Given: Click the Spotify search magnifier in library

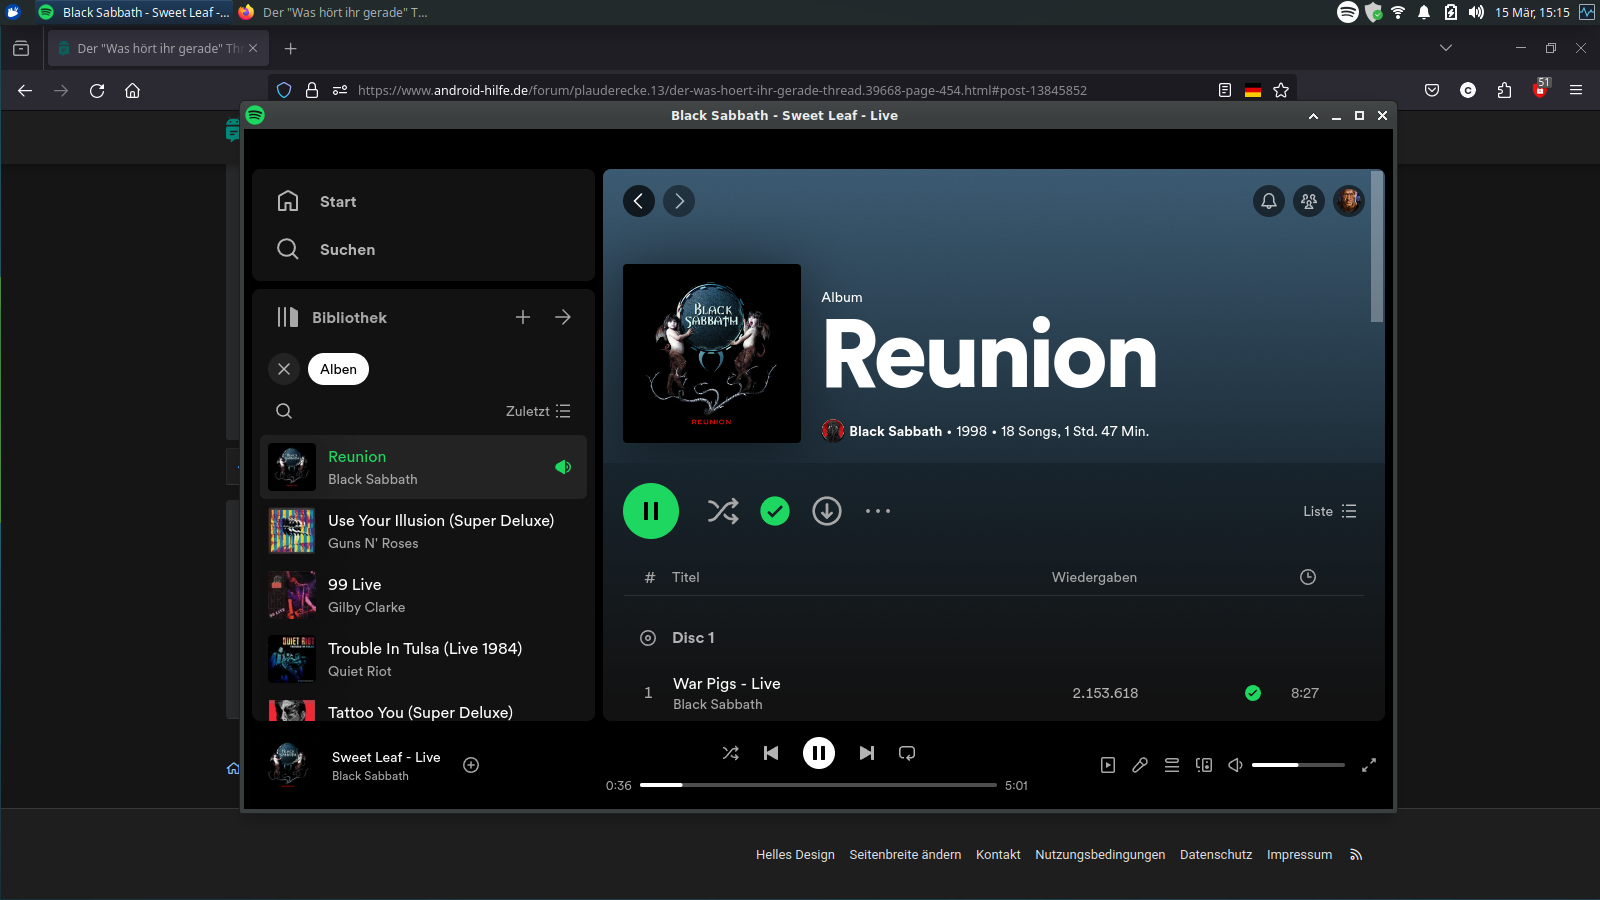Looking at the screenshot, I should tap(284, 411).
